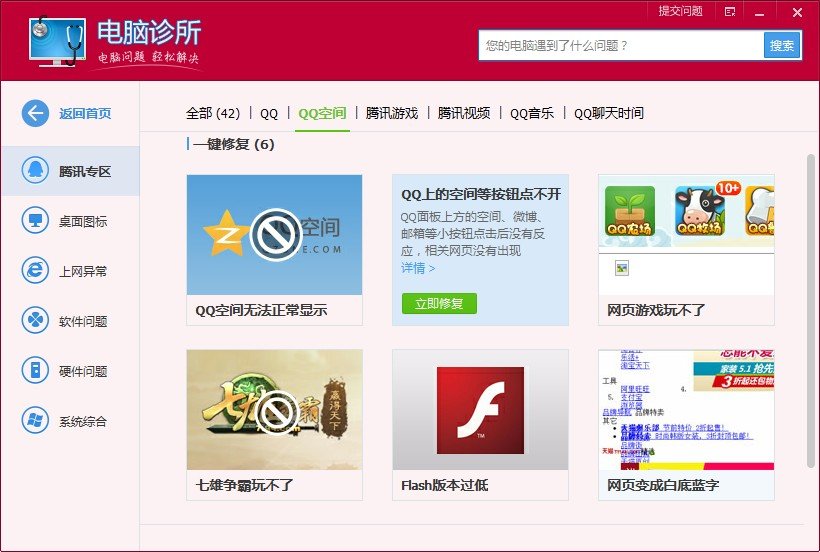Select the 桌面图标 sidebar label
The height and width of the screenshot is (552, 820).
83,221
